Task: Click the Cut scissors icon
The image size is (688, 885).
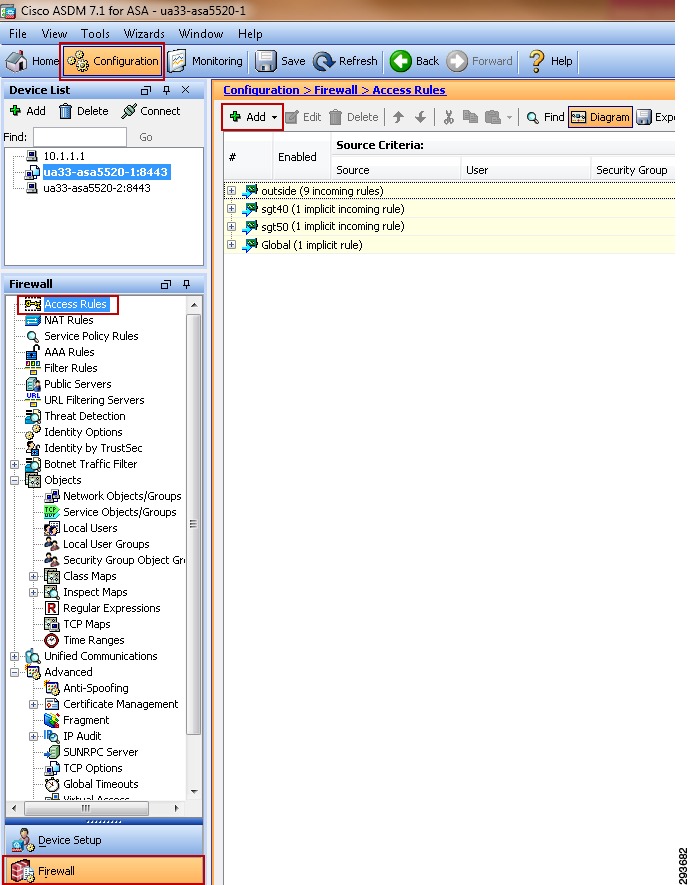Action: (449, 117)
